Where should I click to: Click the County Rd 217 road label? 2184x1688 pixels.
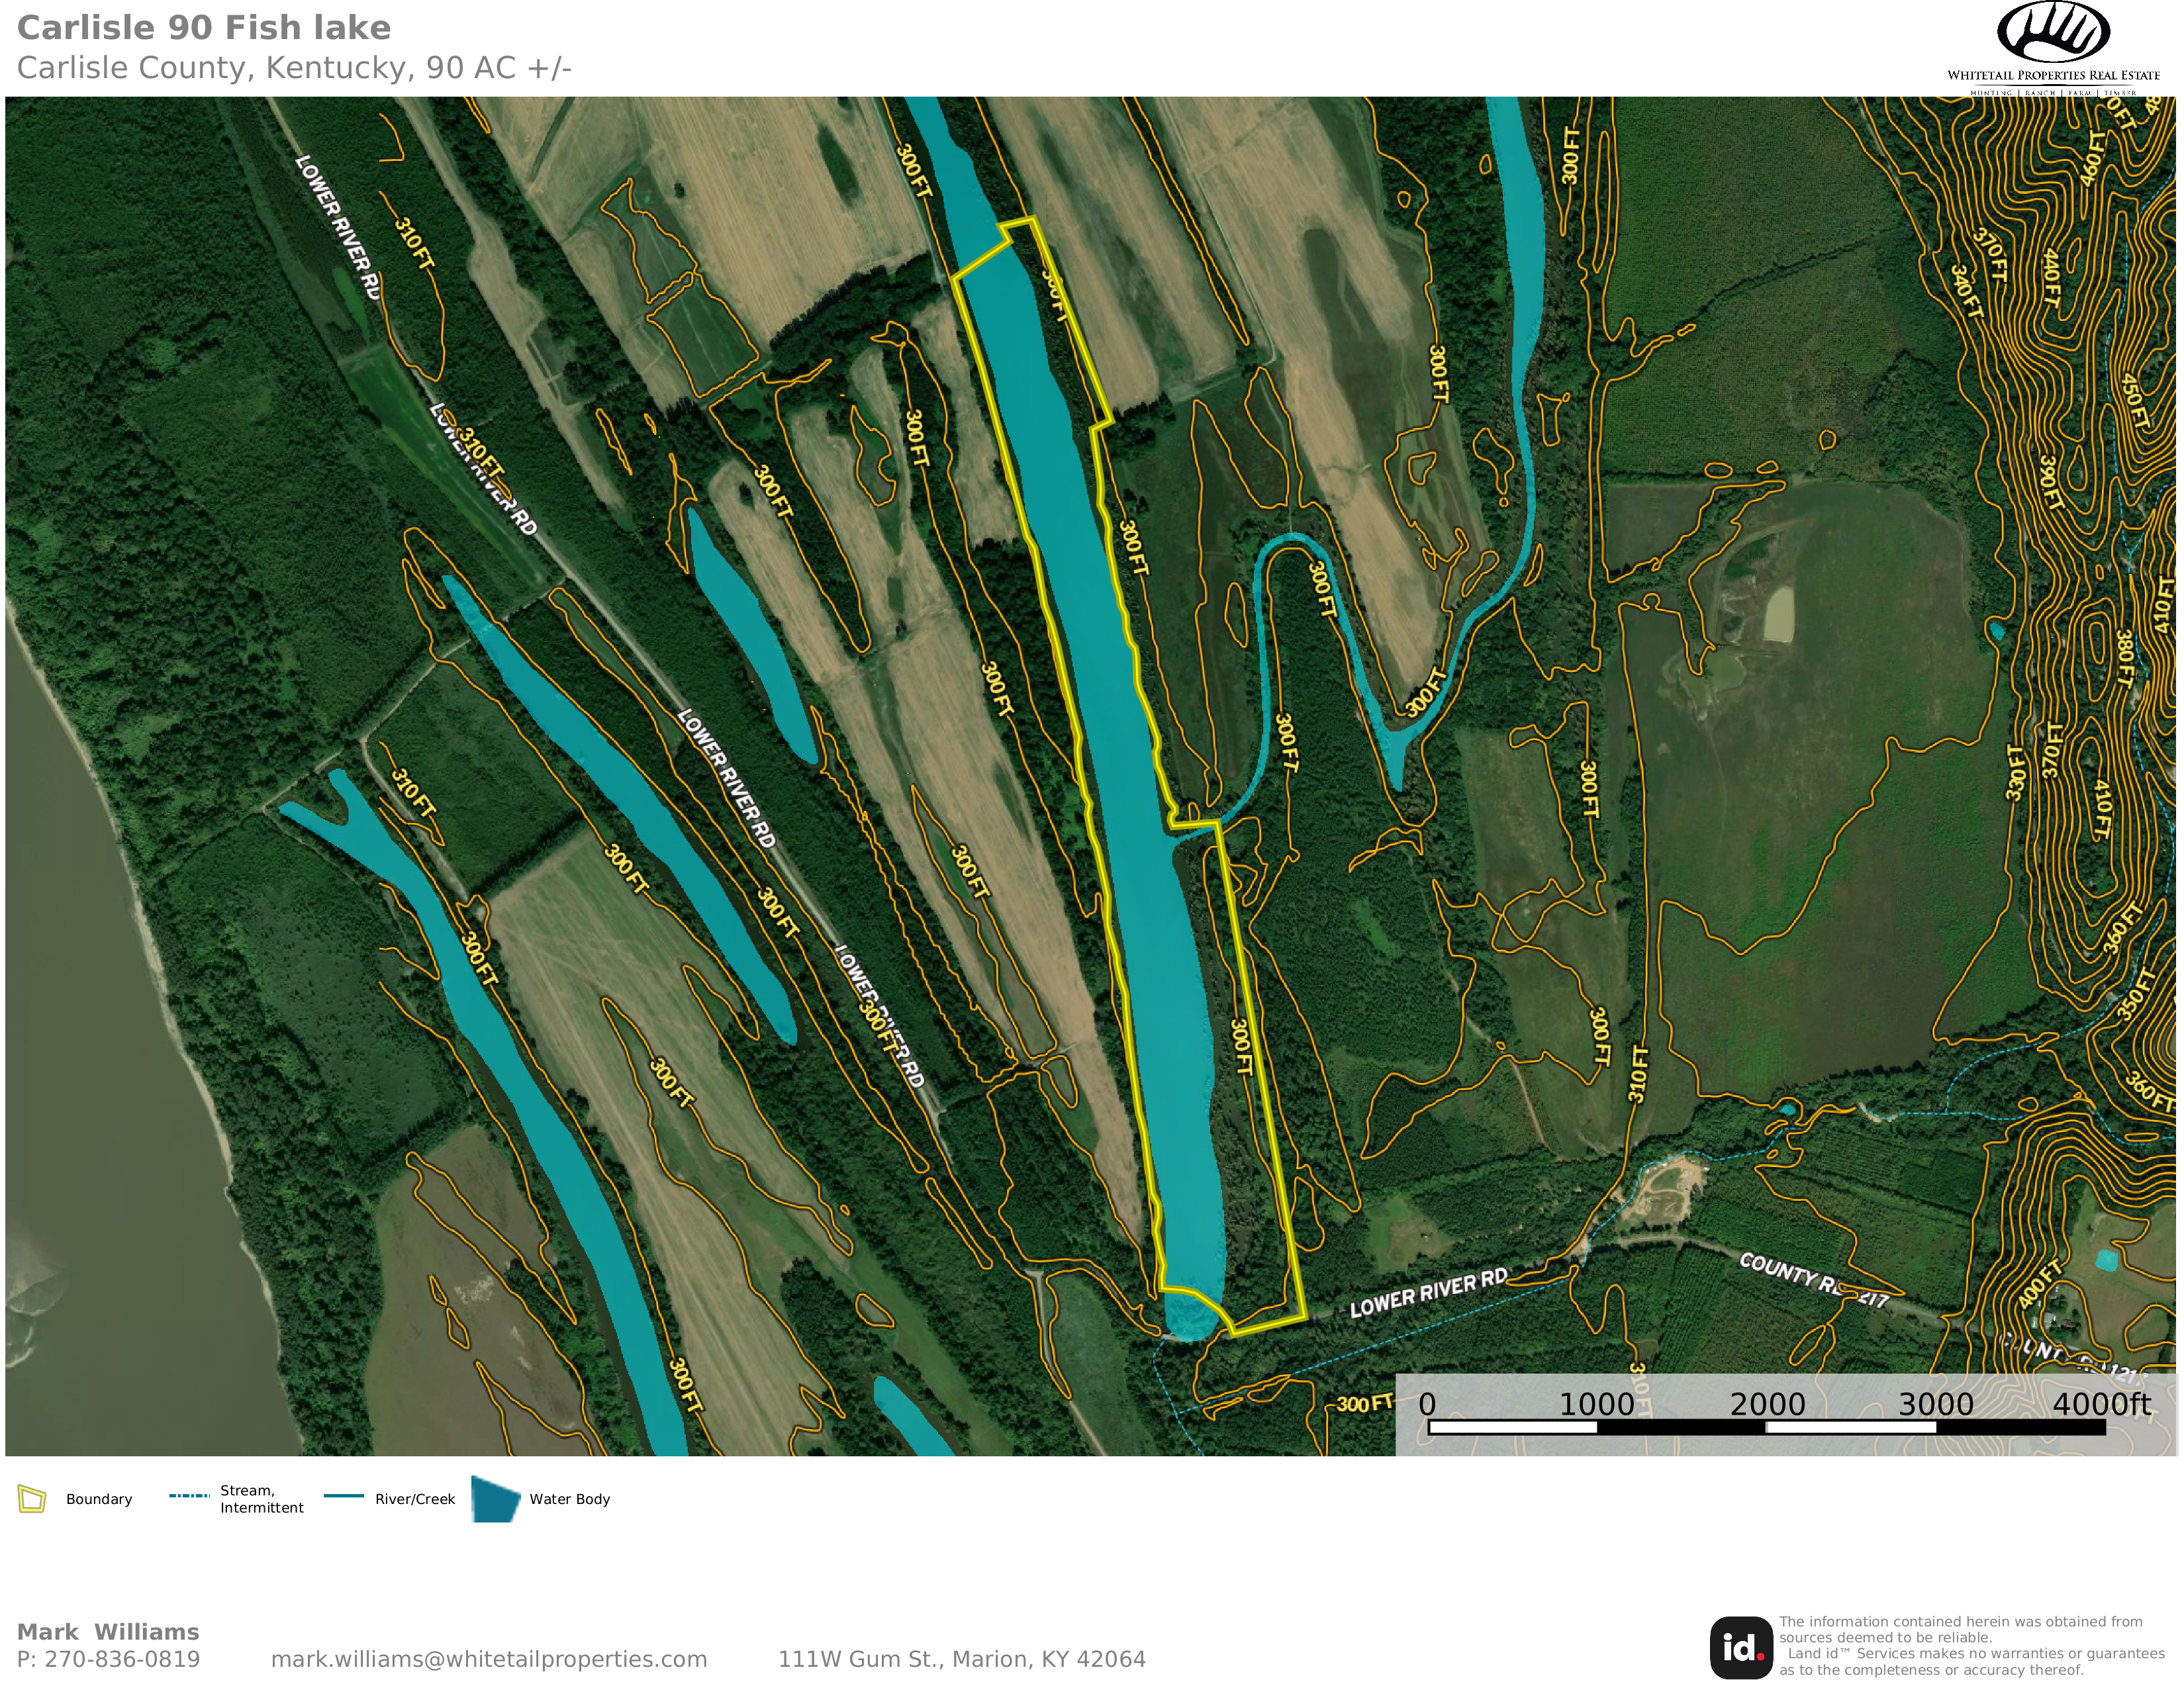click(1812, 1280)
